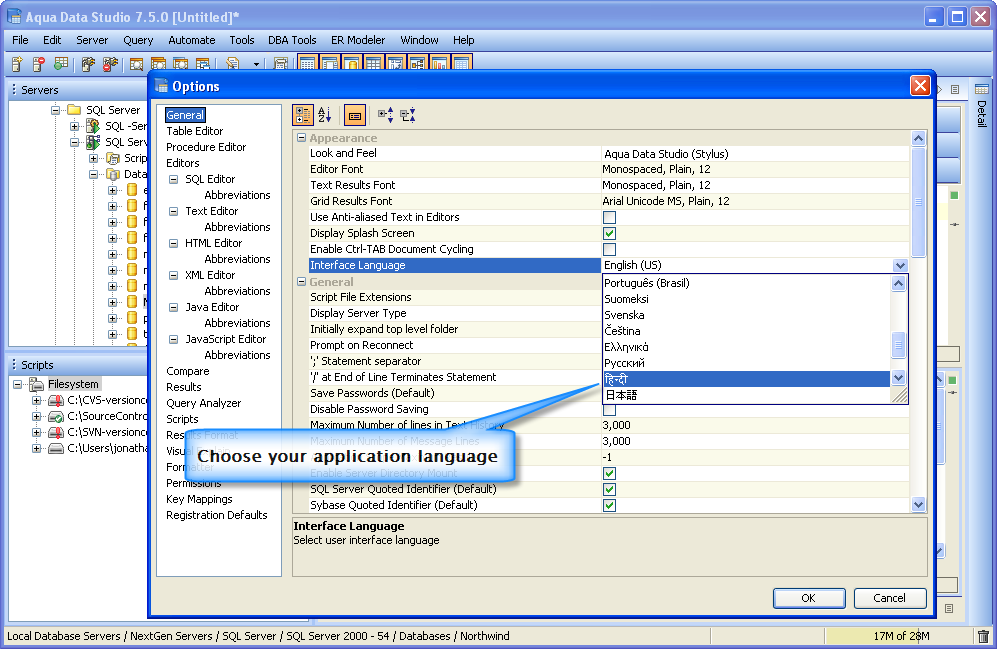Uncheck Sybase Quoted Identifier checkbox
Image resolution: width=997 pixels, height=649 pixels.
(x=609, y=505)
